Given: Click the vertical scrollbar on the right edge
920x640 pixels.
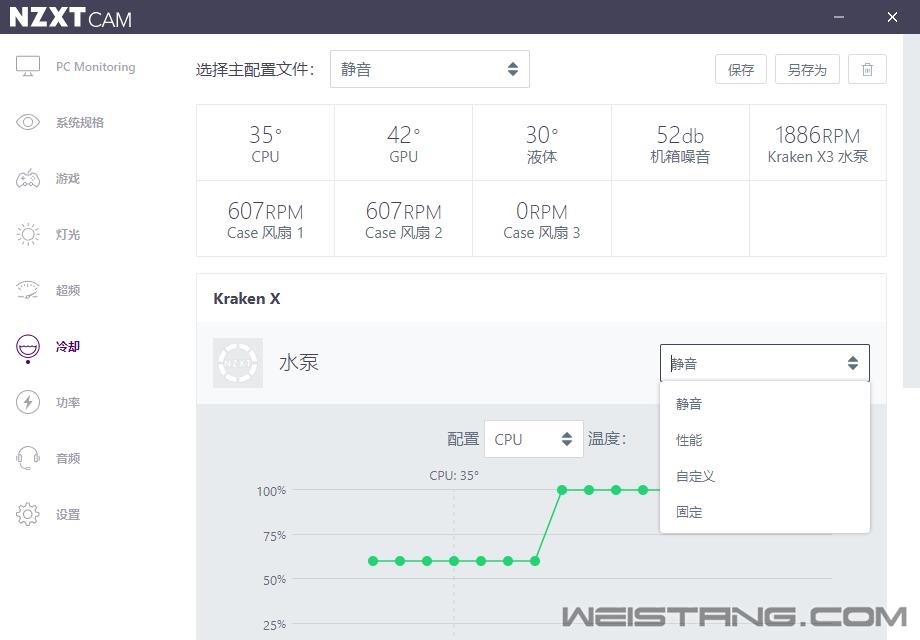Looking at the screenshot, I should [911, 211].
